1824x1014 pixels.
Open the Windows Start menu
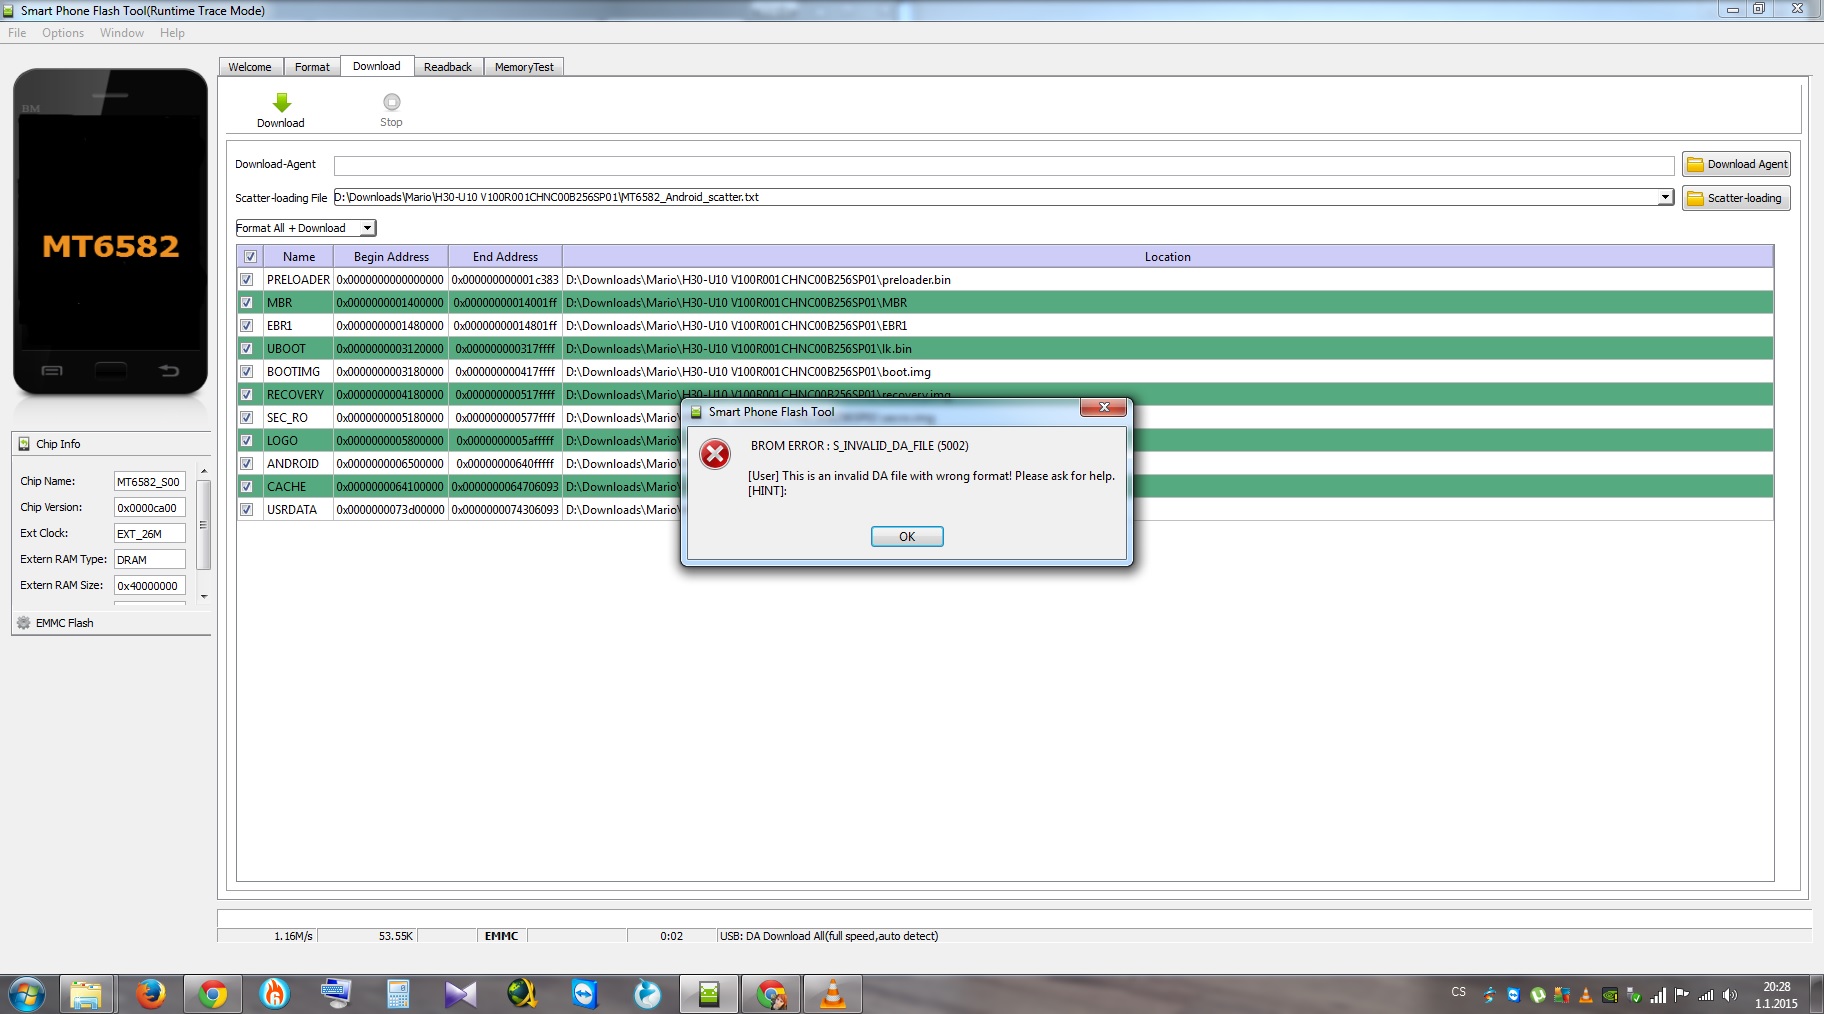click(x=27, y=994)
